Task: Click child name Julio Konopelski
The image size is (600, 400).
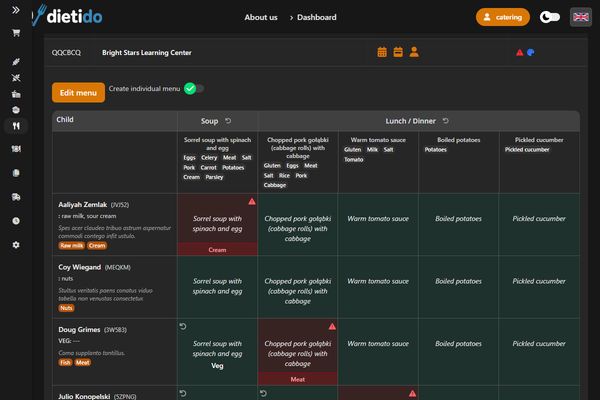Action: [x=84, y=396]
